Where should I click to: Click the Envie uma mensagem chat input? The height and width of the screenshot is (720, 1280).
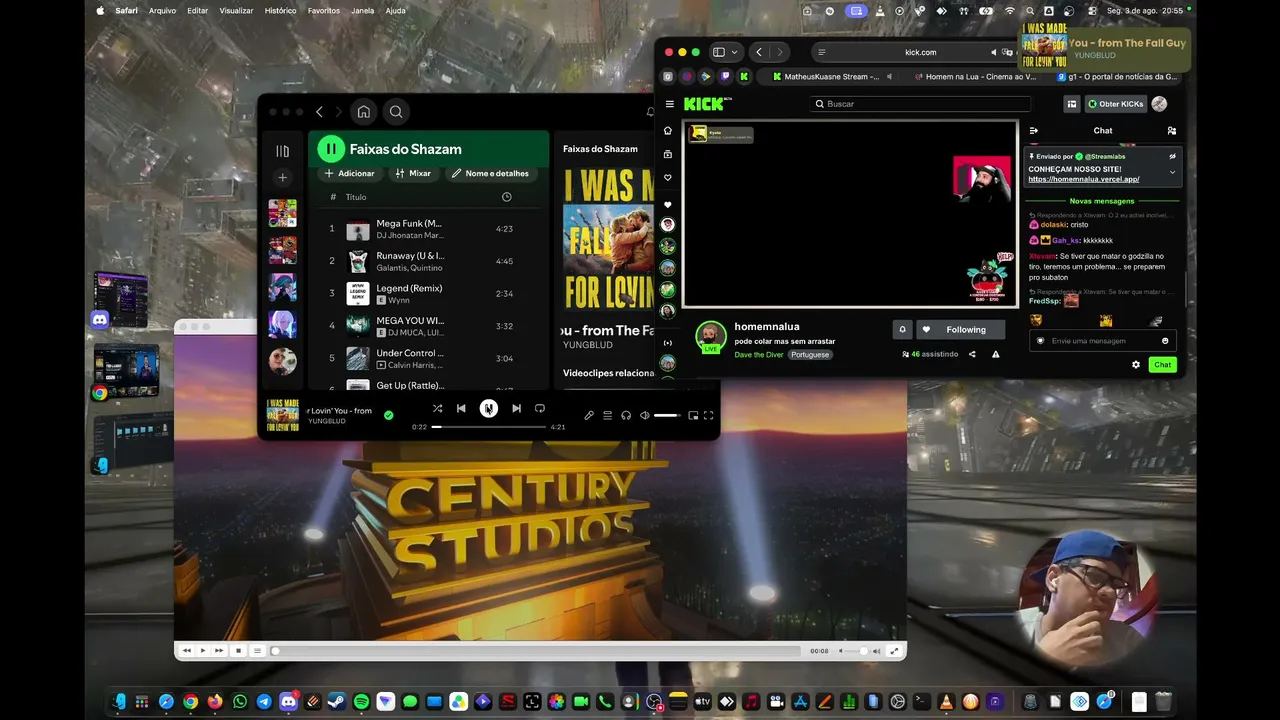1103,341
